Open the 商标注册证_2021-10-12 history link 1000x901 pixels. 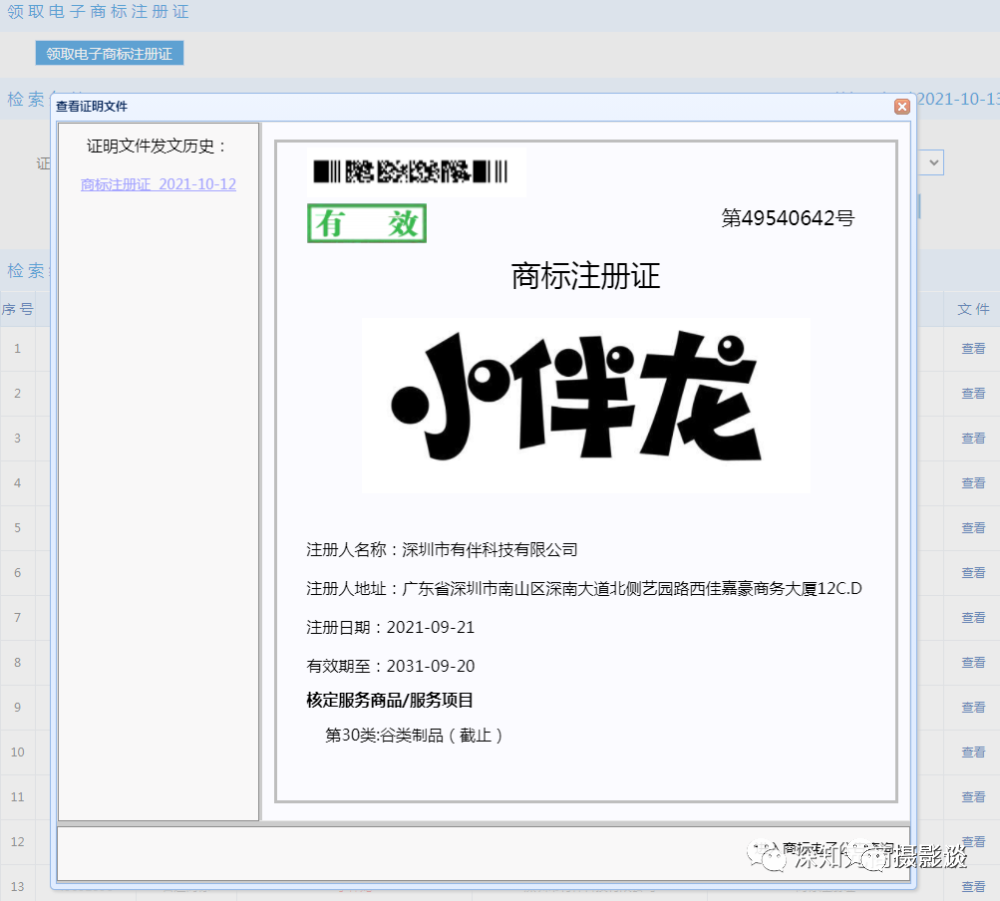pyautogui.click(x=158, y=184)
